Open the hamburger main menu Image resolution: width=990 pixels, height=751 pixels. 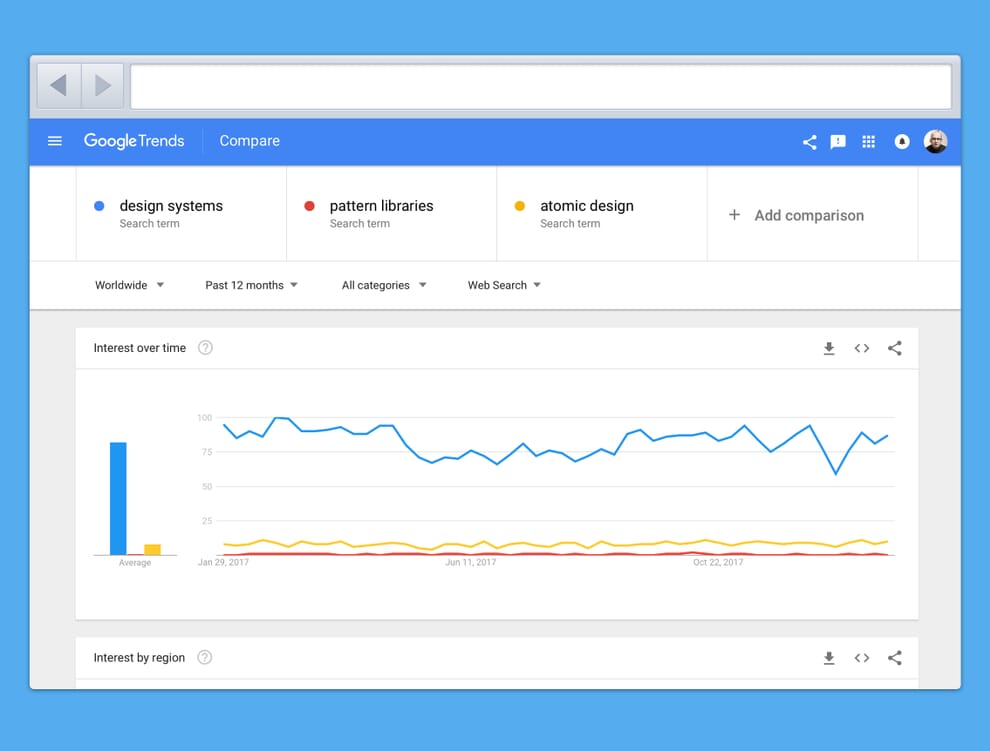[x=55, y=141]
